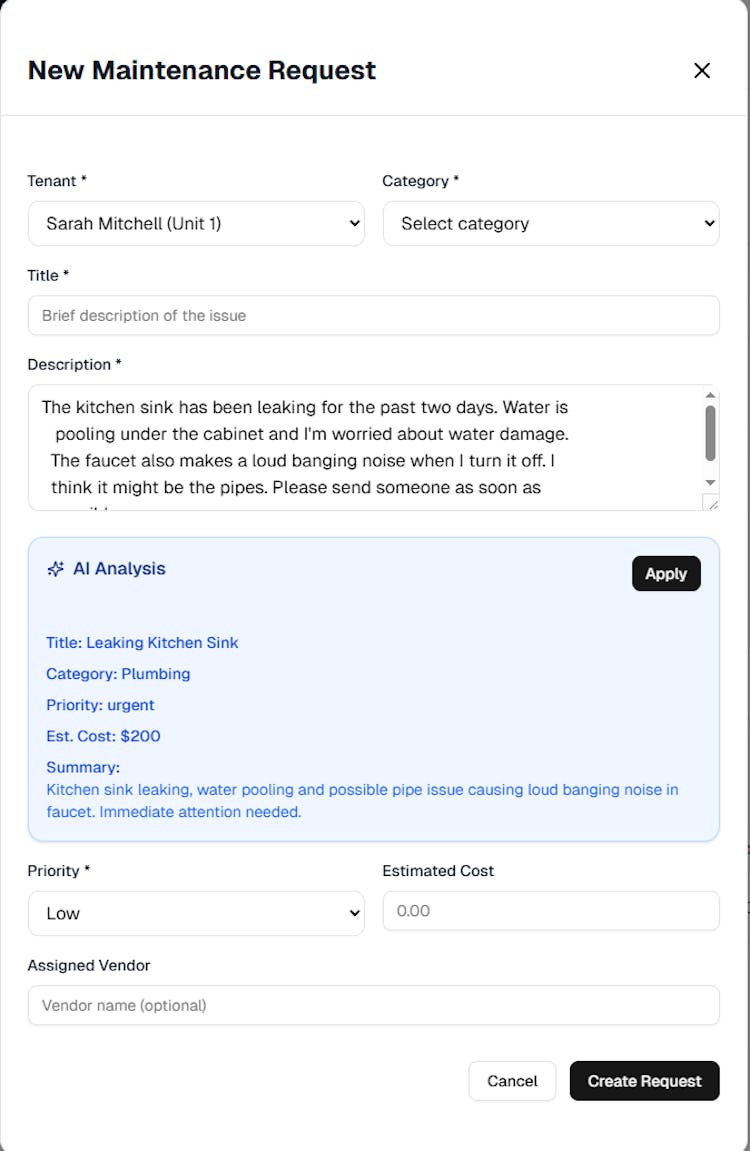This screenshot has width=750, height=1151.
Task: Open the Priority dropdown set to Low
Action: coord(196,913)
